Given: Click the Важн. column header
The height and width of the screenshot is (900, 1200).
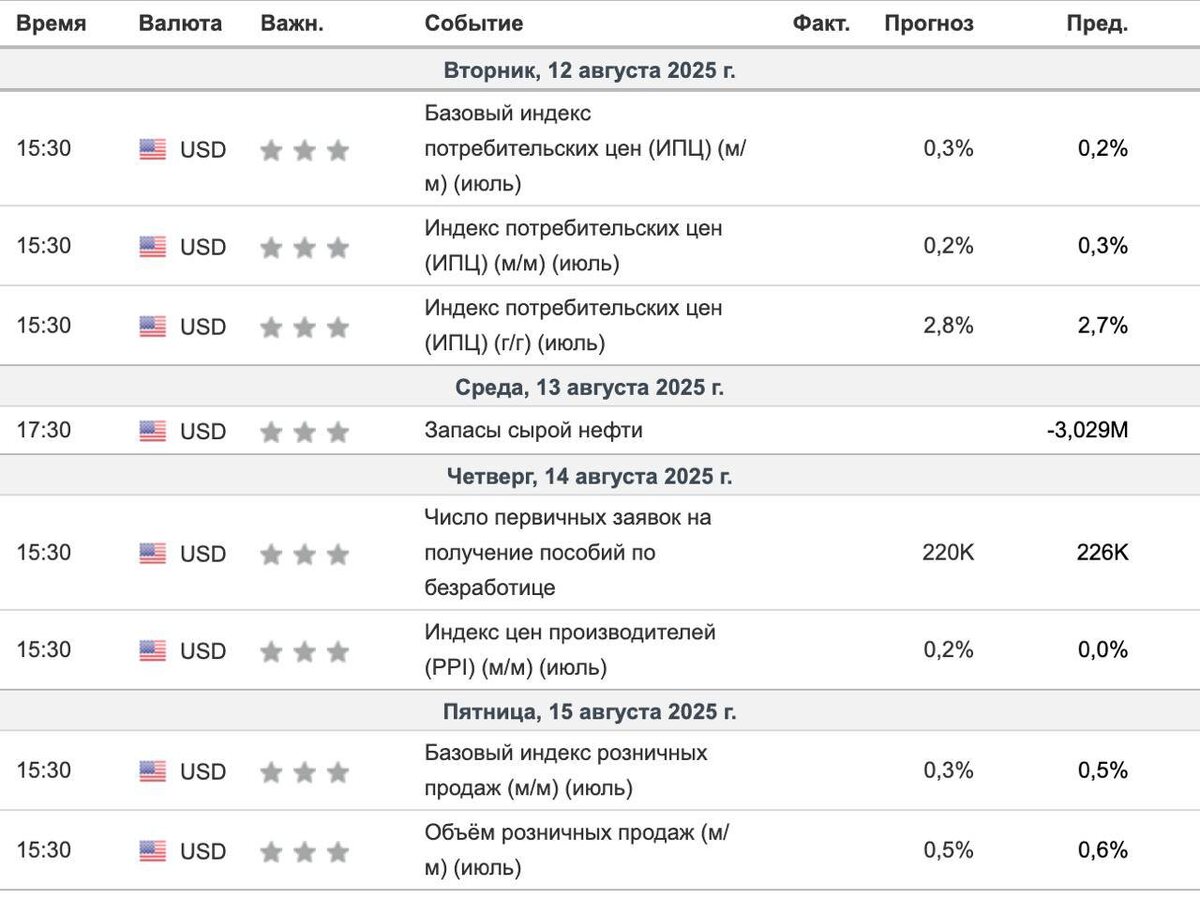Looking at the screenshot, I should point(292,24).
